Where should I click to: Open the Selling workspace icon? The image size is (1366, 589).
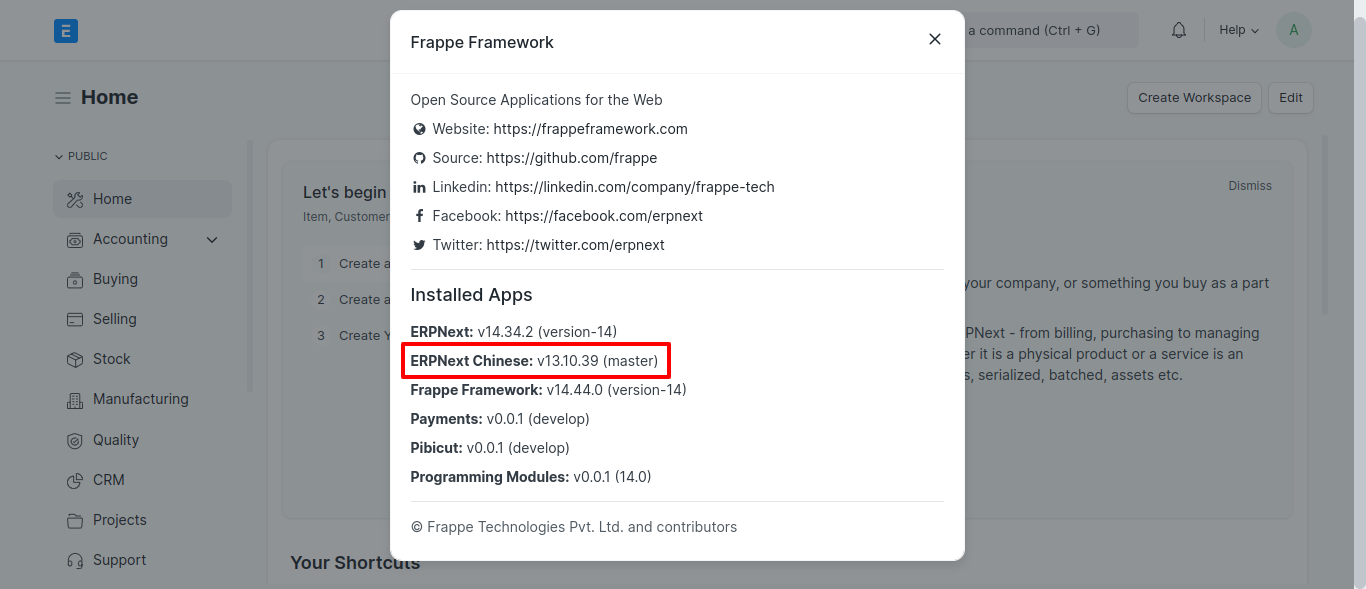[75, 320]
